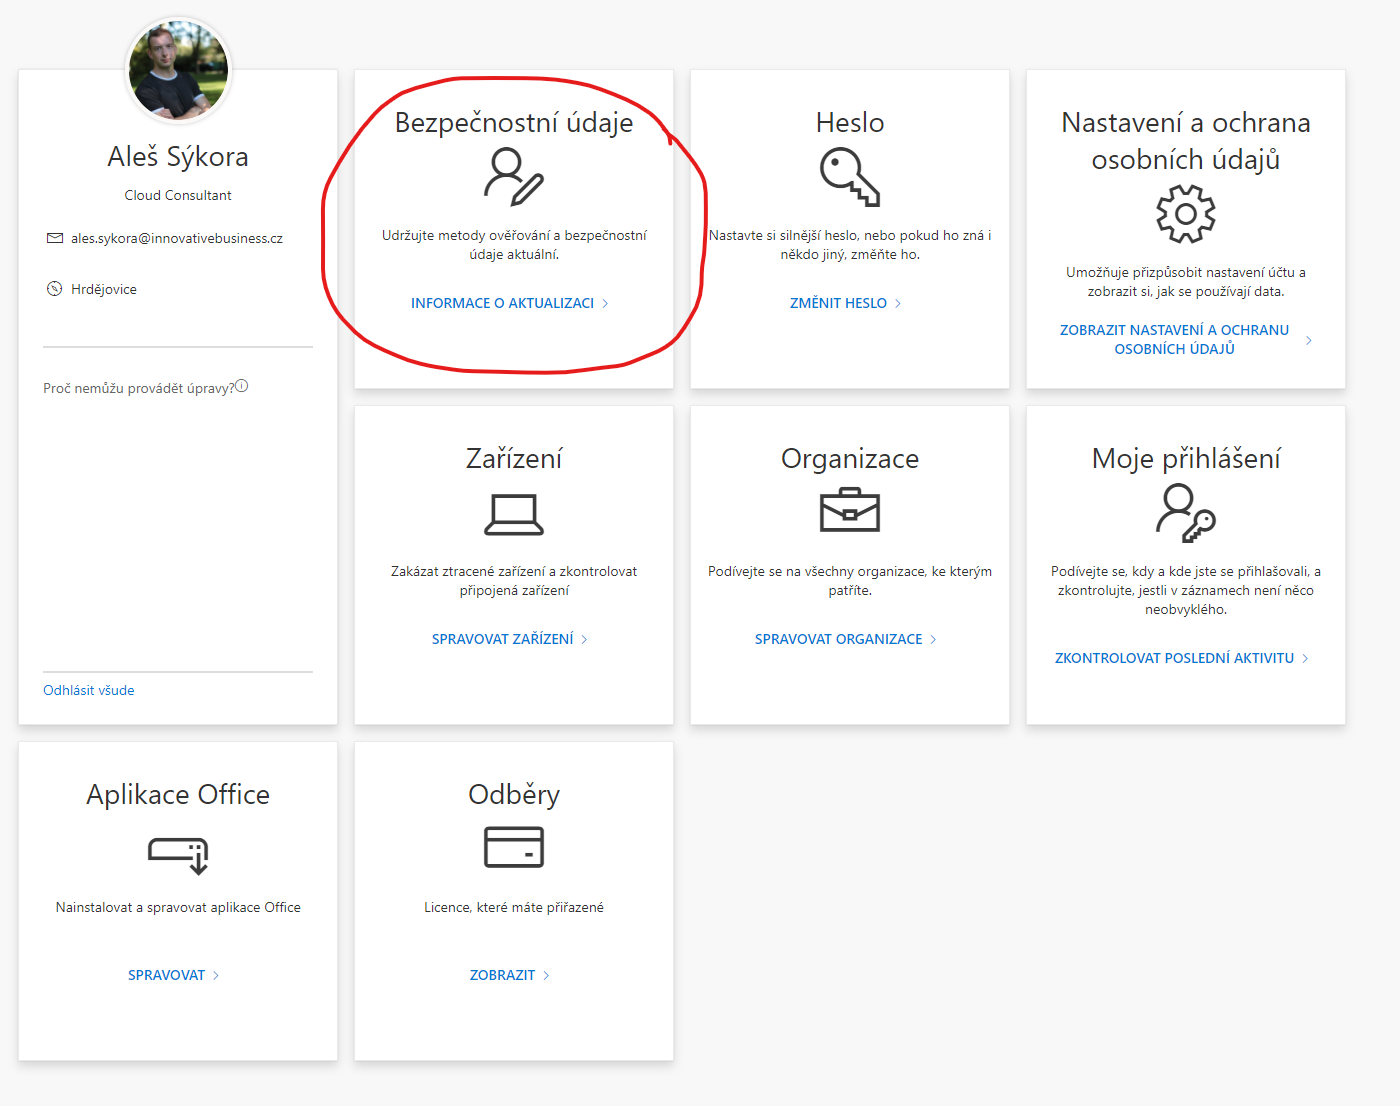
Task: Click the Hrdějovice location text
Action: (104, 289)
